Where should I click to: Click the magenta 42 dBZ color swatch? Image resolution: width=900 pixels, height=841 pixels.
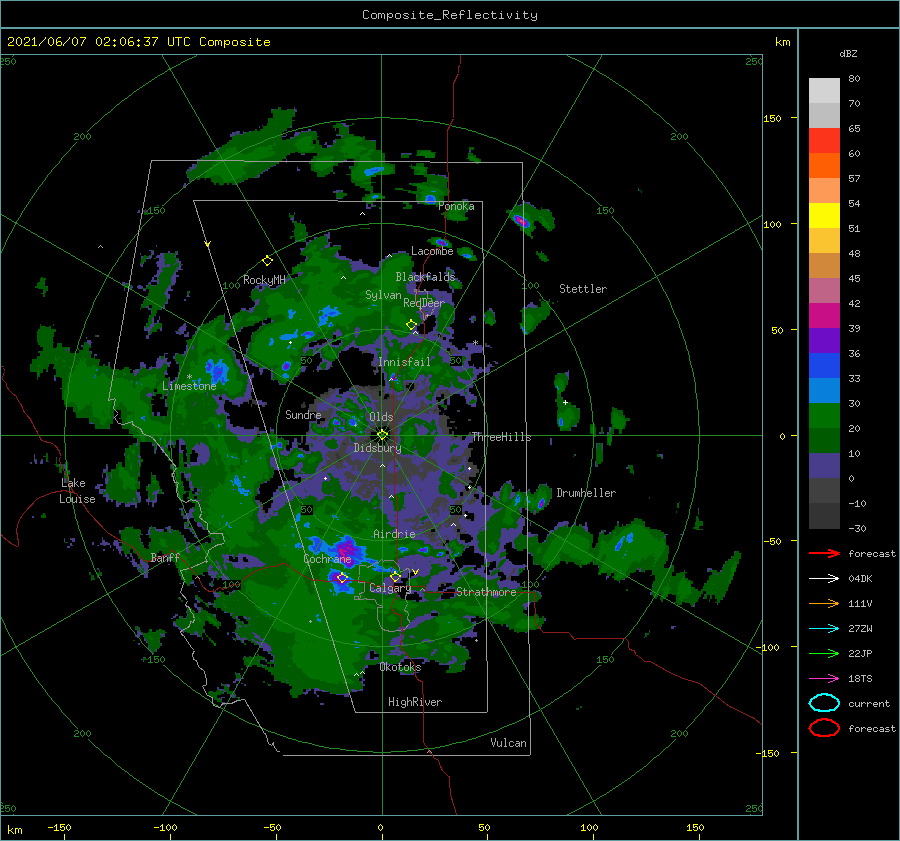click(824, 315)
